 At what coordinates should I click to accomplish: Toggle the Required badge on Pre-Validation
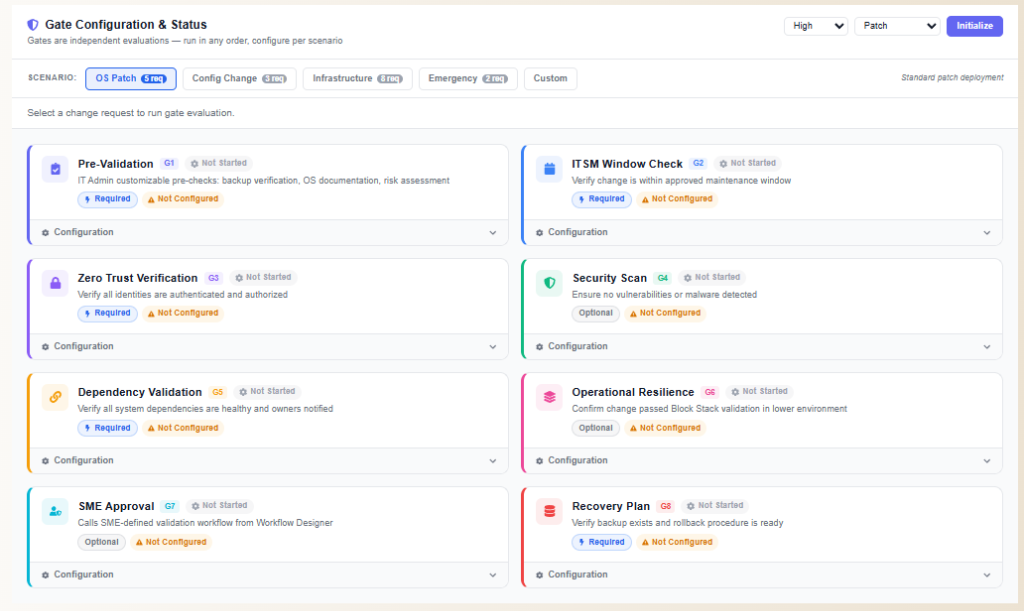click(107, 199)
